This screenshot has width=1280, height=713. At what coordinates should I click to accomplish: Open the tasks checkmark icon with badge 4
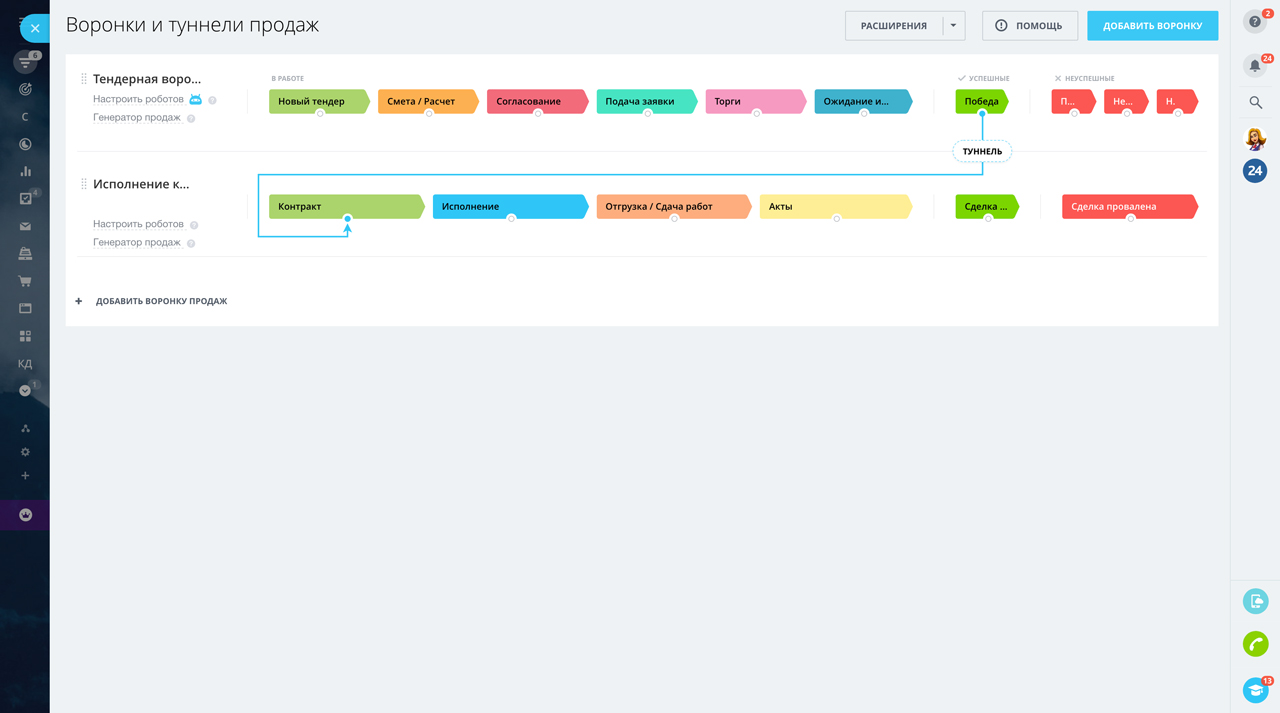pos(25,199)
